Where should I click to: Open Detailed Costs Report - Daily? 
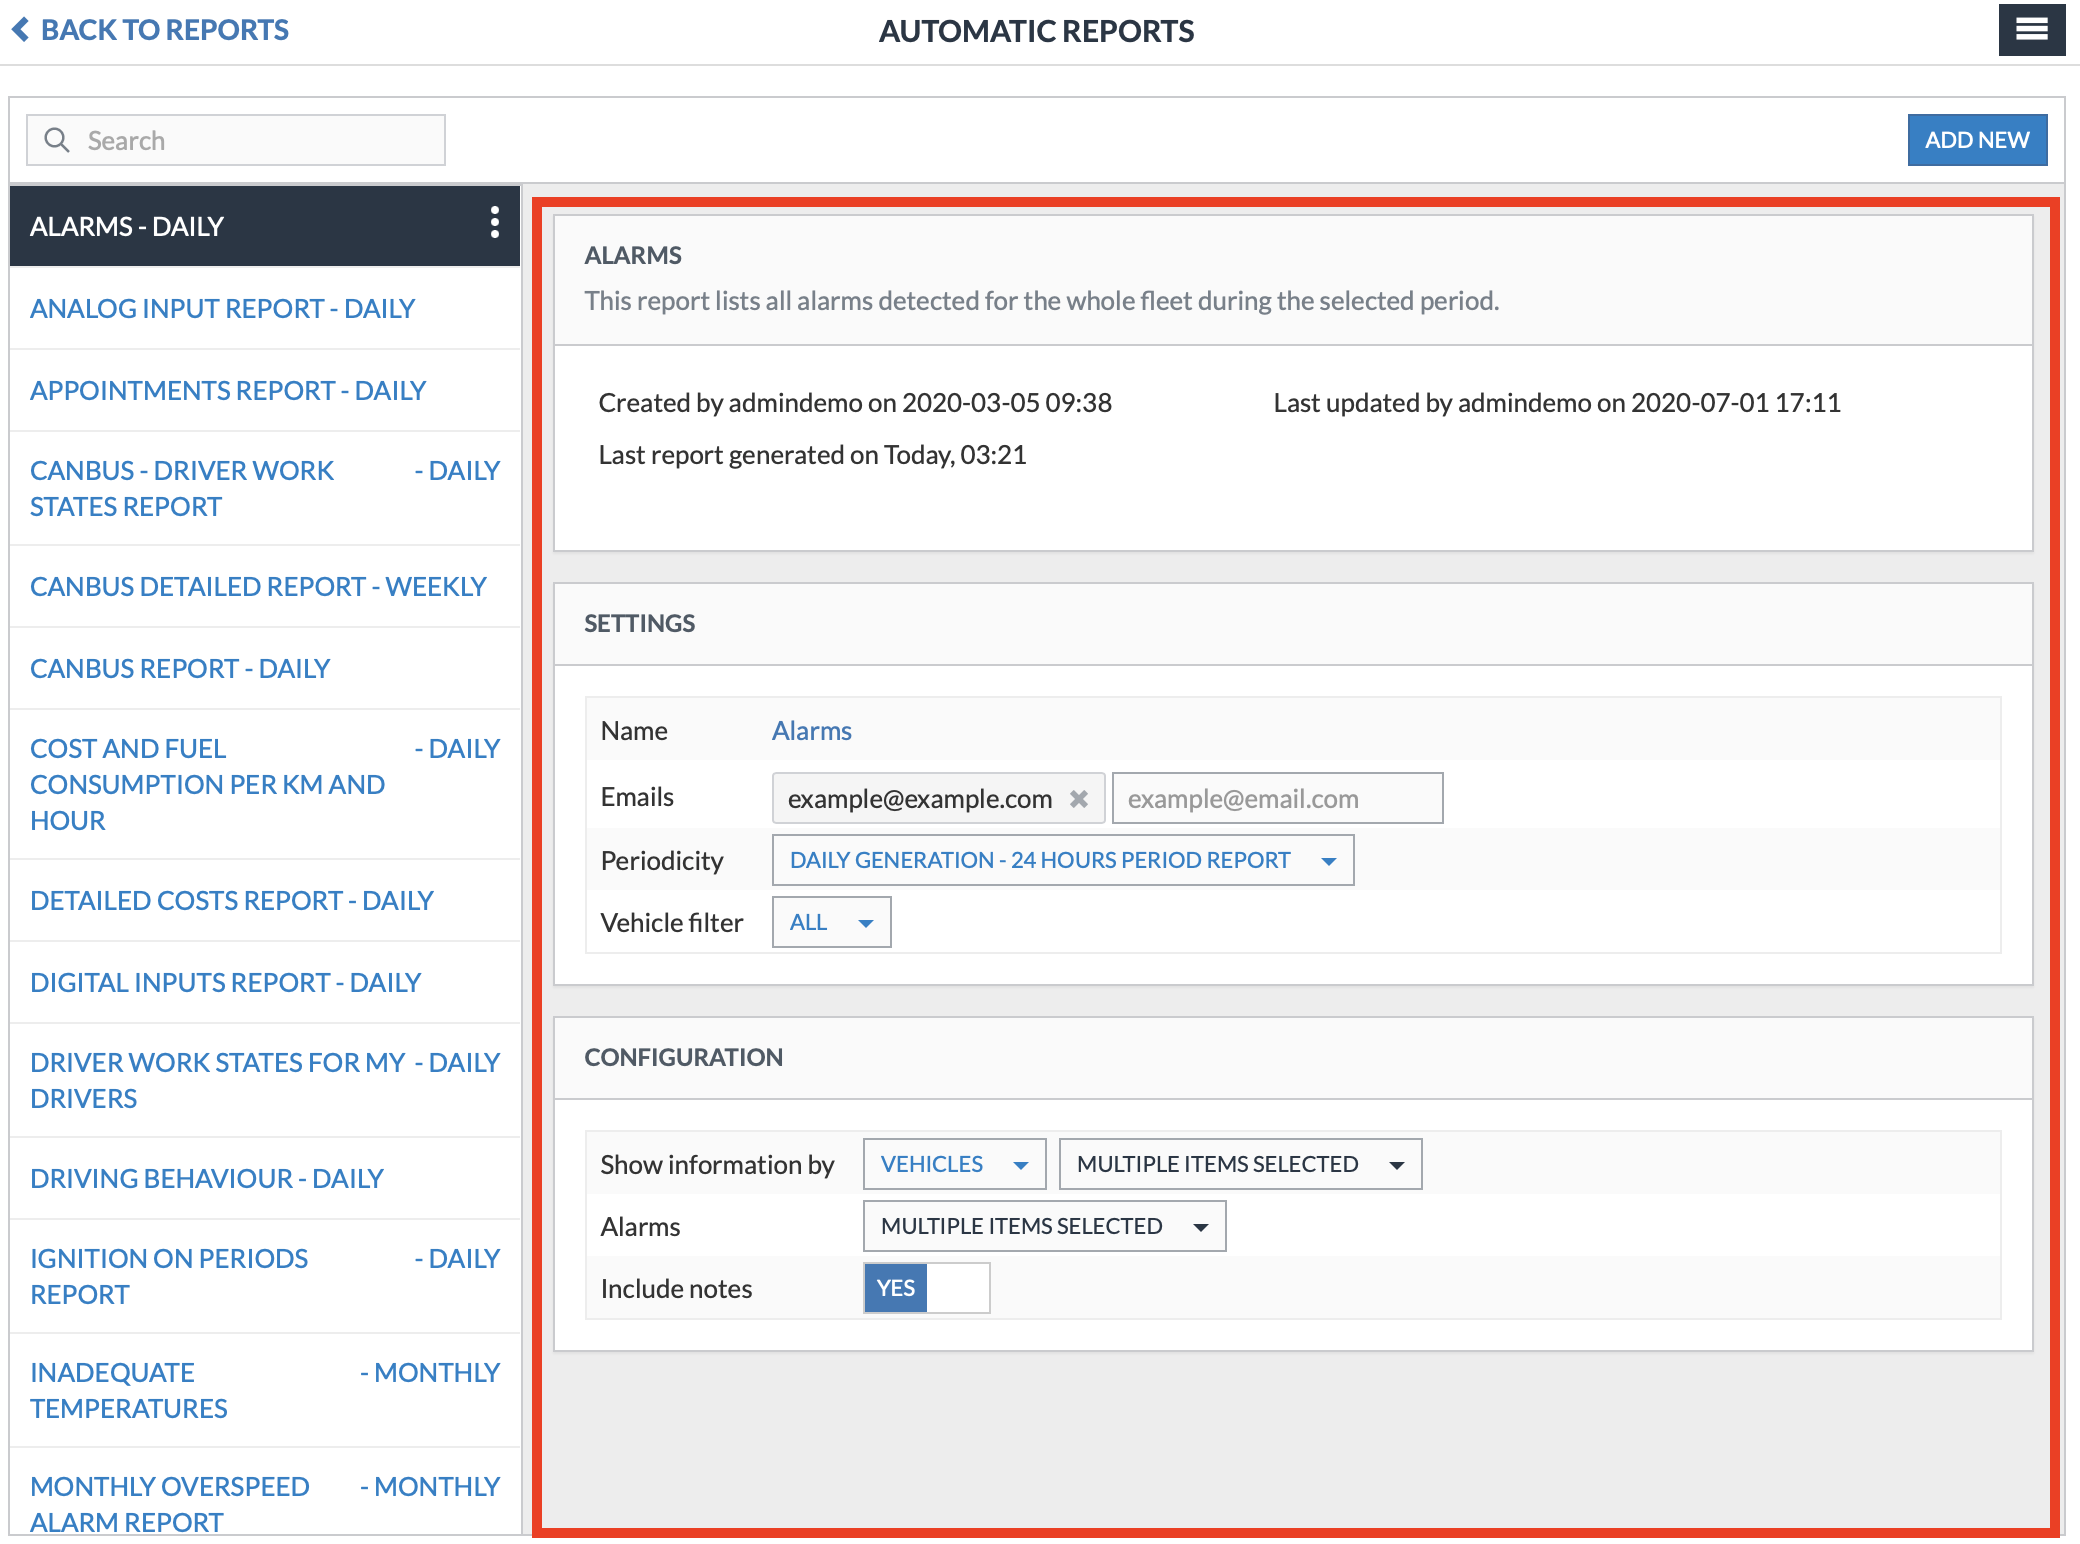[x=265, y=900]
